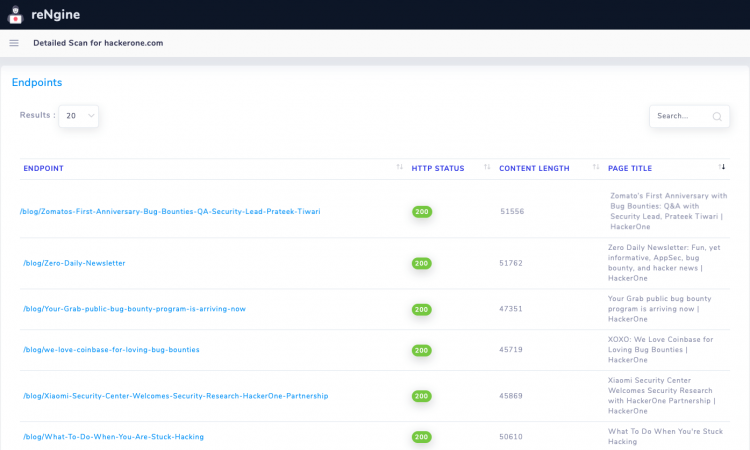
Task: Click the Results label text
Action: click(x=37, y=115)
